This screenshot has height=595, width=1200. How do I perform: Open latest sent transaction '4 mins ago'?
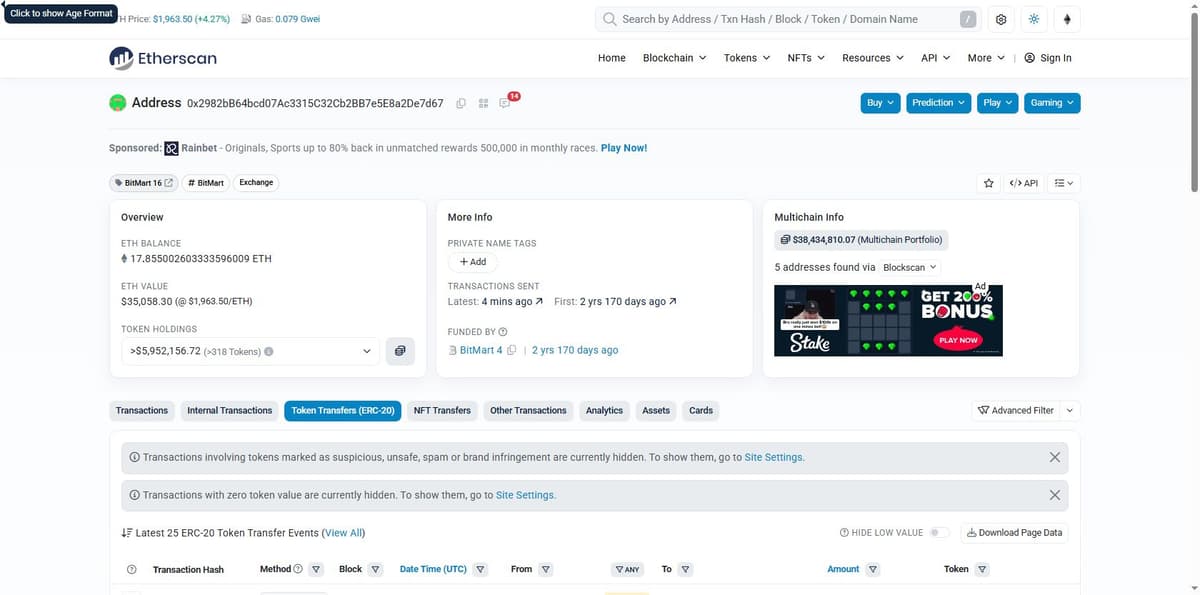512,302
